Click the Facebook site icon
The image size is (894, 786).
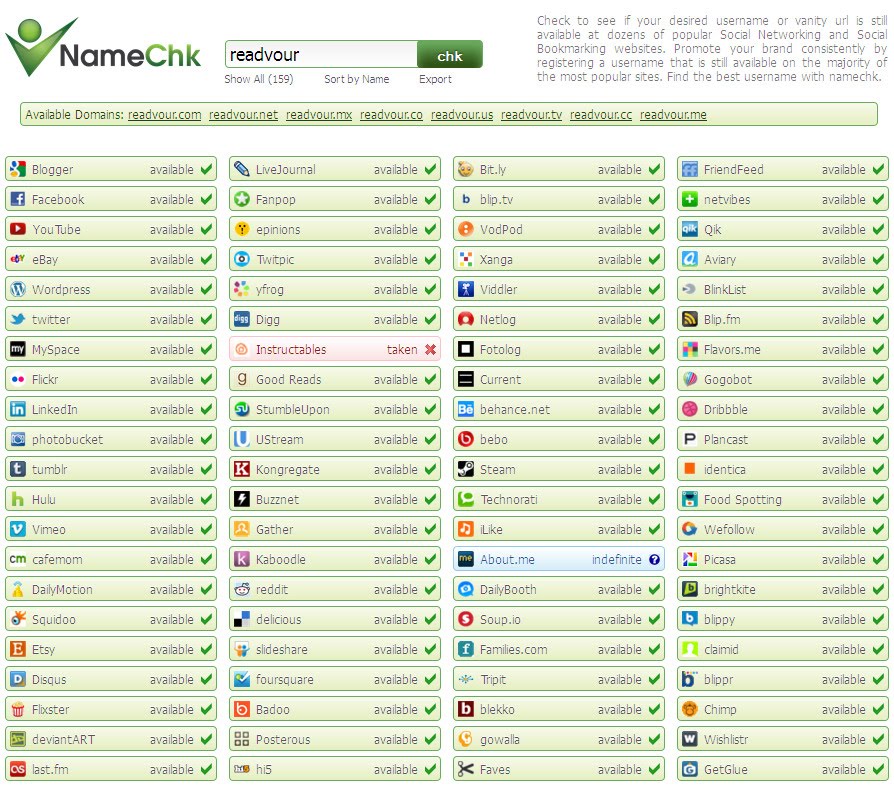coord(18,199)
